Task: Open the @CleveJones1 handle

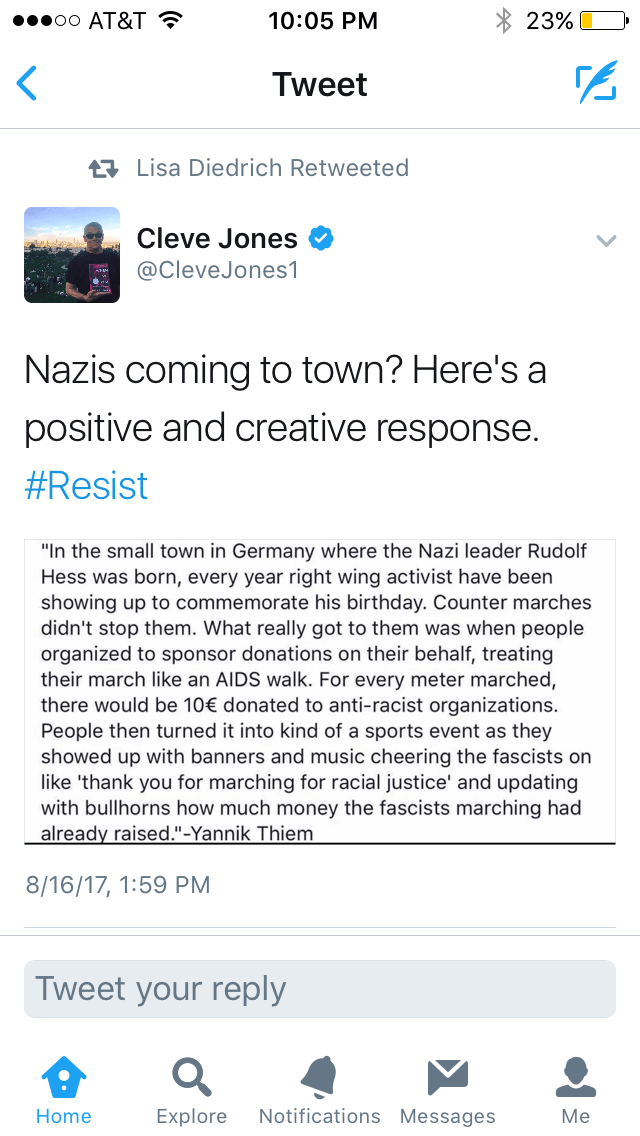Action: coord(217,271)
